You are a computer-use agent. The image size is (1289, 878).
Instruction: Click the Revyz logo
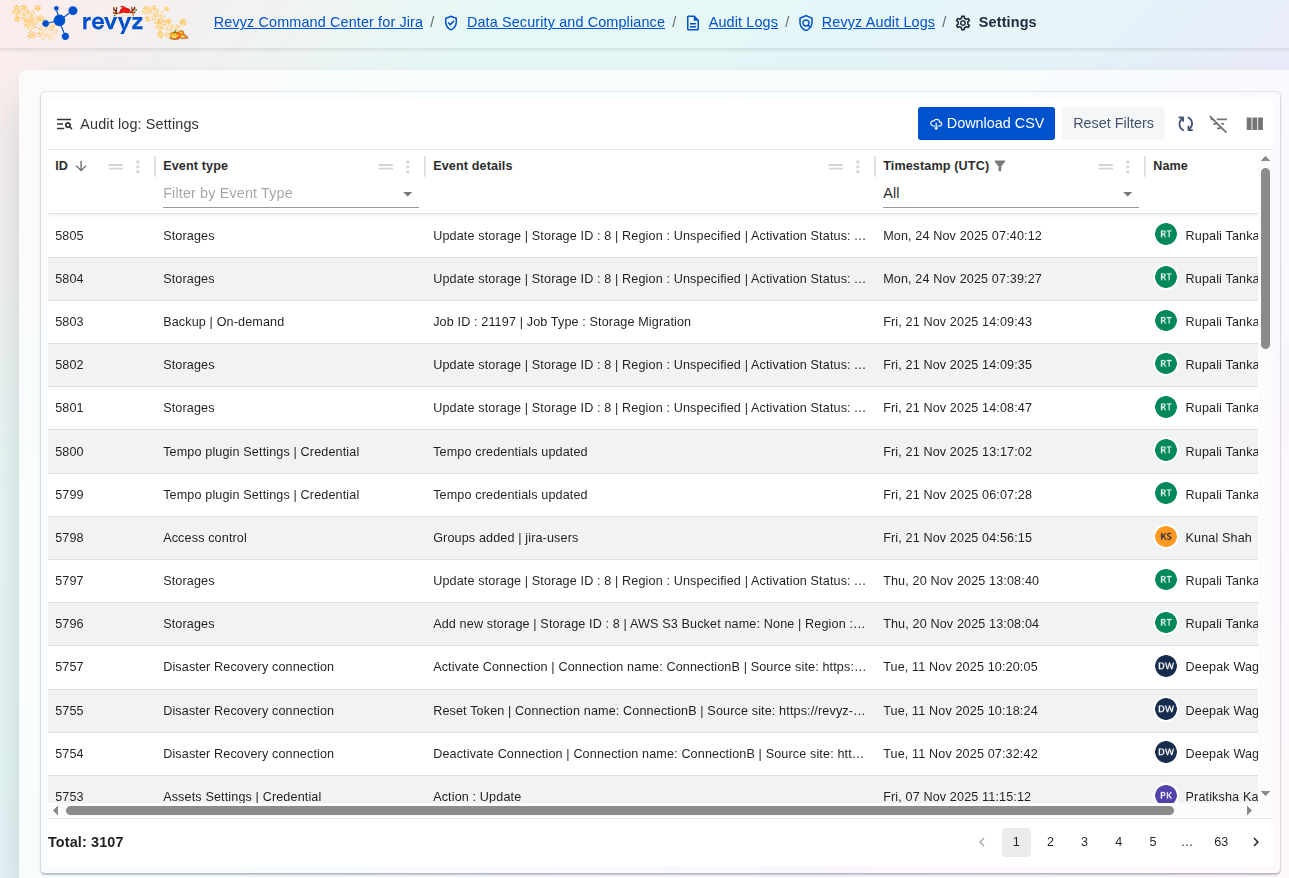click(100, 22)
